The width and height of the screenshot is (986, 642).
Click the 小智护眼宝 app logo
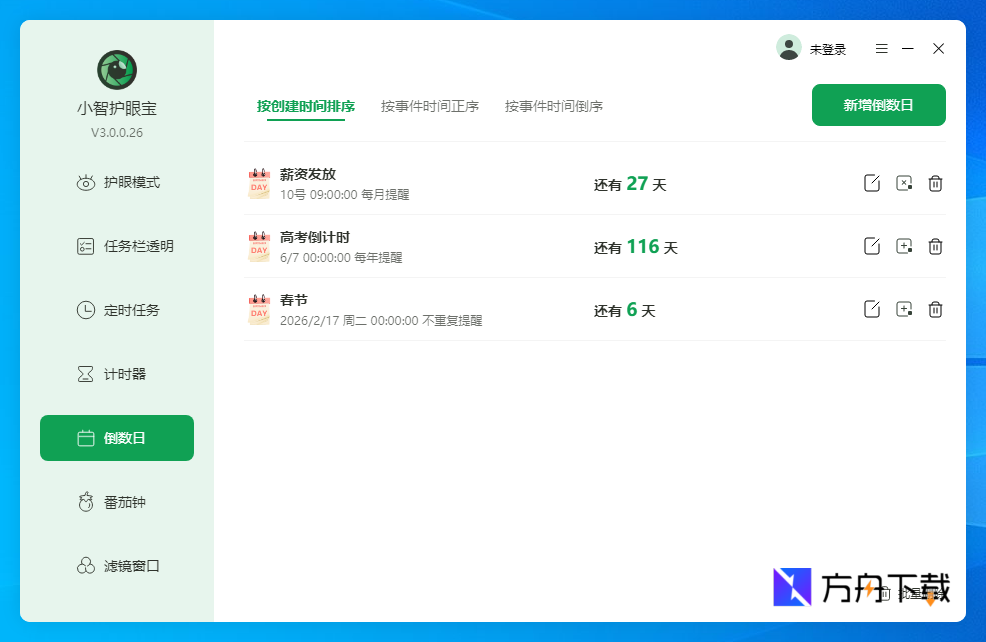coord(116,70)
